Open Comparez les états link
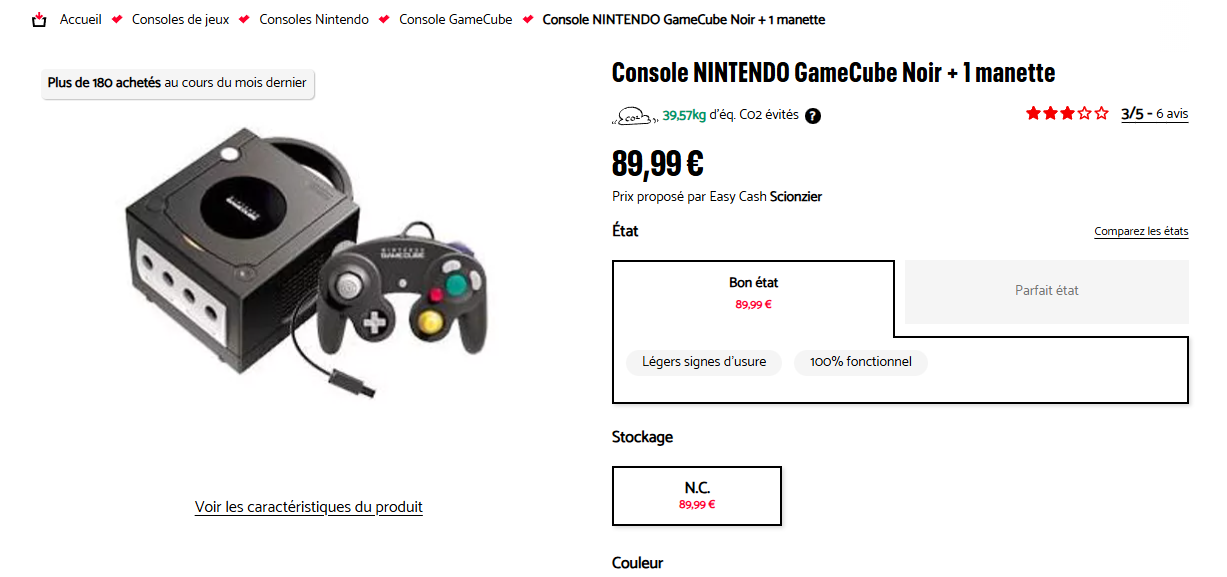This screenshot has width=1227, height=577. (x=1141, y=232)
